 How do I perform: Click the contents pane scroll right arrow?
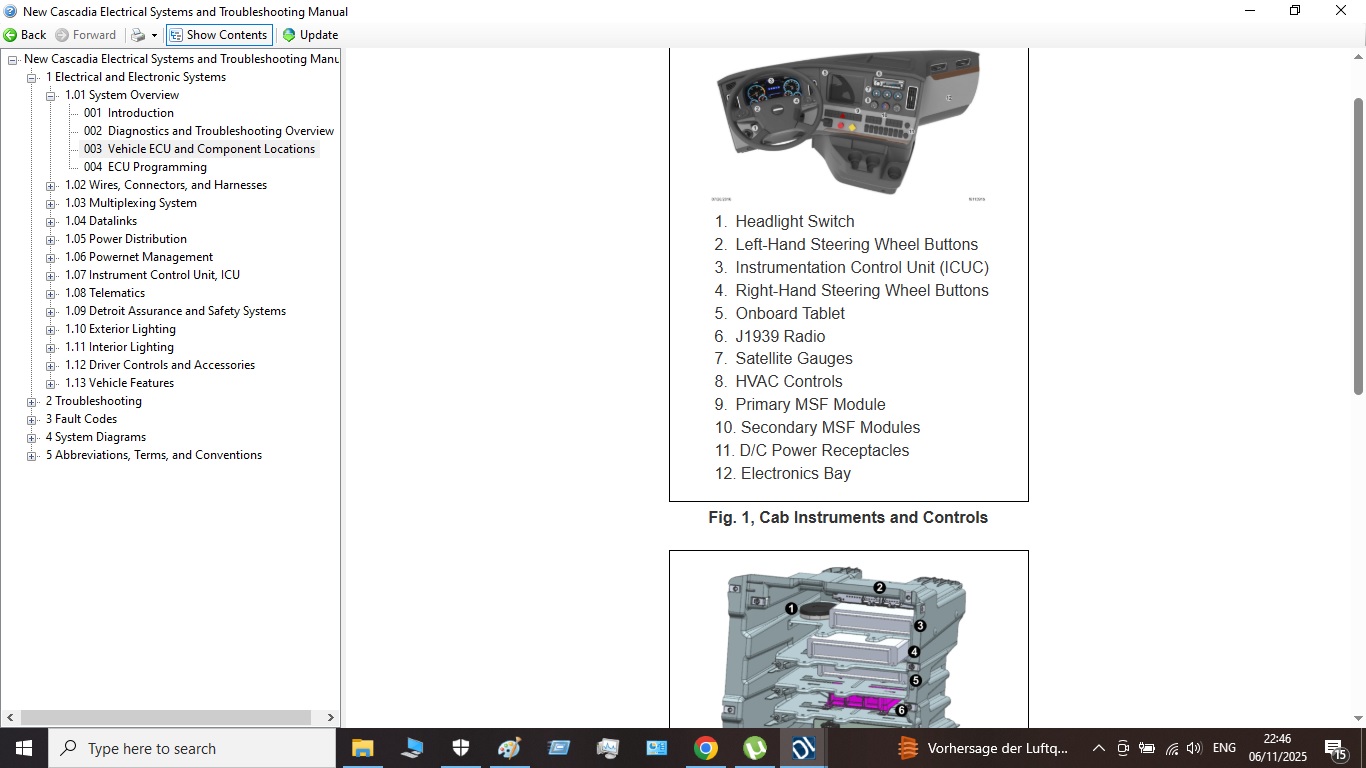pyautogui.click(x=331, y=717)
